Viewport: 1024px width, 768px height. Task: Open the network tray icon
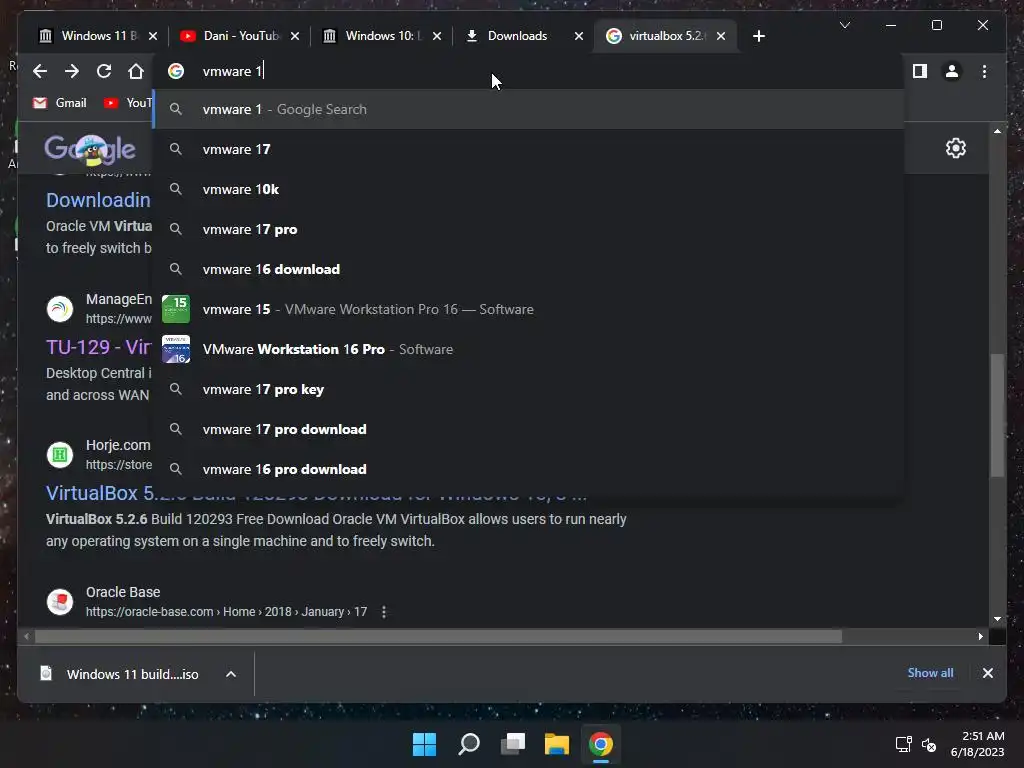coord(904,744)
